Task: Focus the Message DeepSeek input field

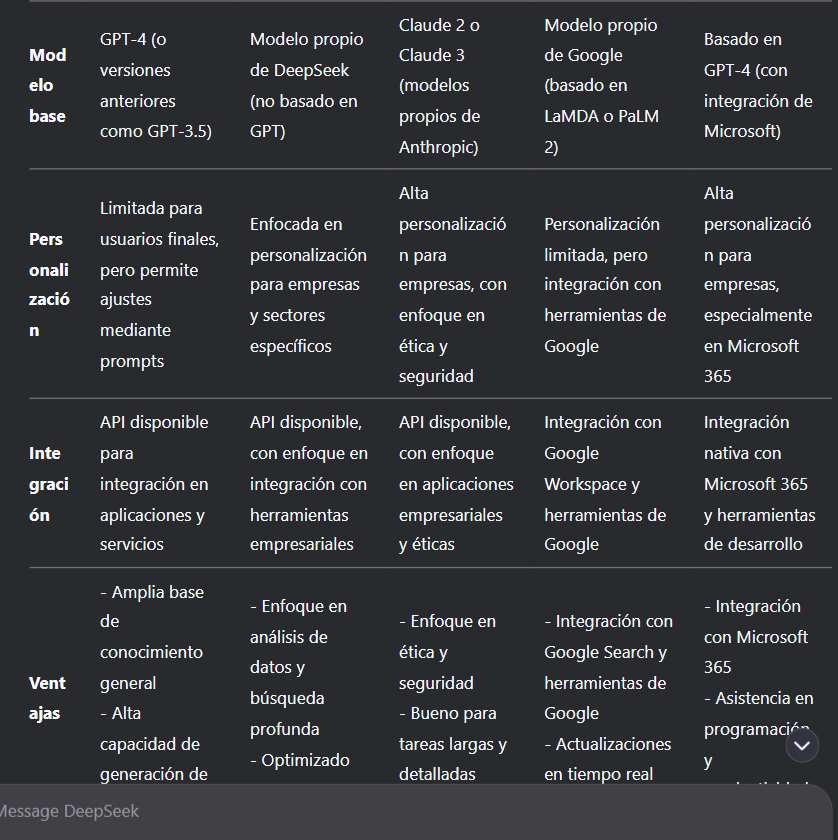Action: 413,811
